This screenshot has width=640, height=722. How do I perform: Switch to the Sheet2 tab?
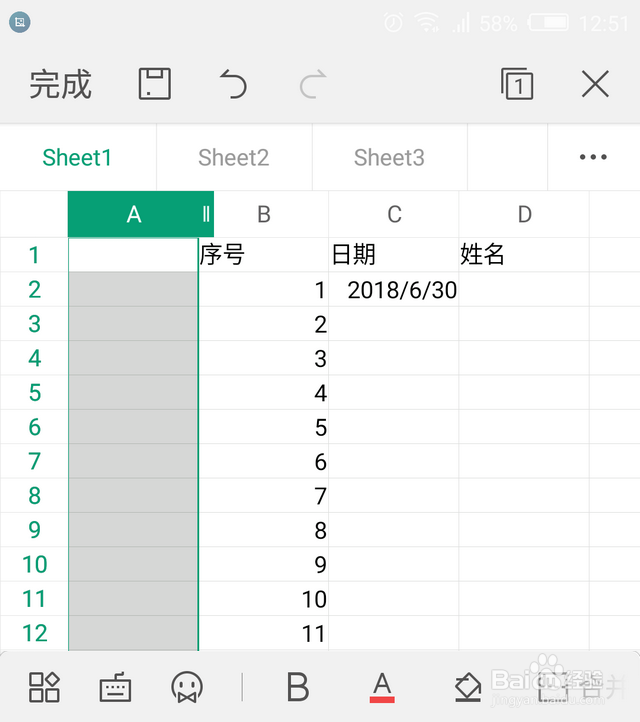click(x=234, y=158)
